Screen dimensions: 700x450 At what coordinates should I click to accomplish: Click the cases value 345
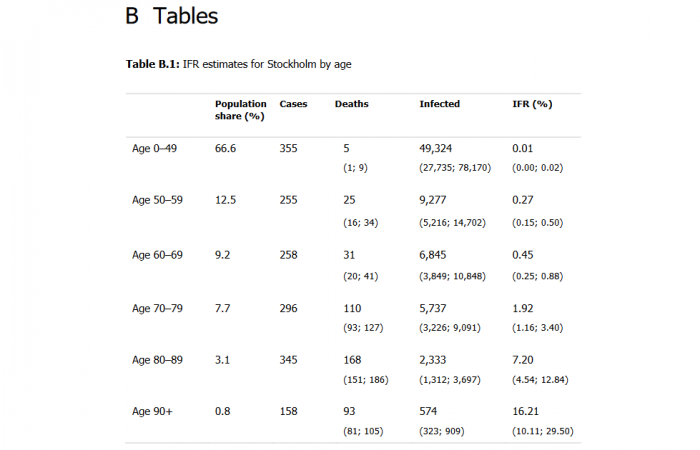289,357
